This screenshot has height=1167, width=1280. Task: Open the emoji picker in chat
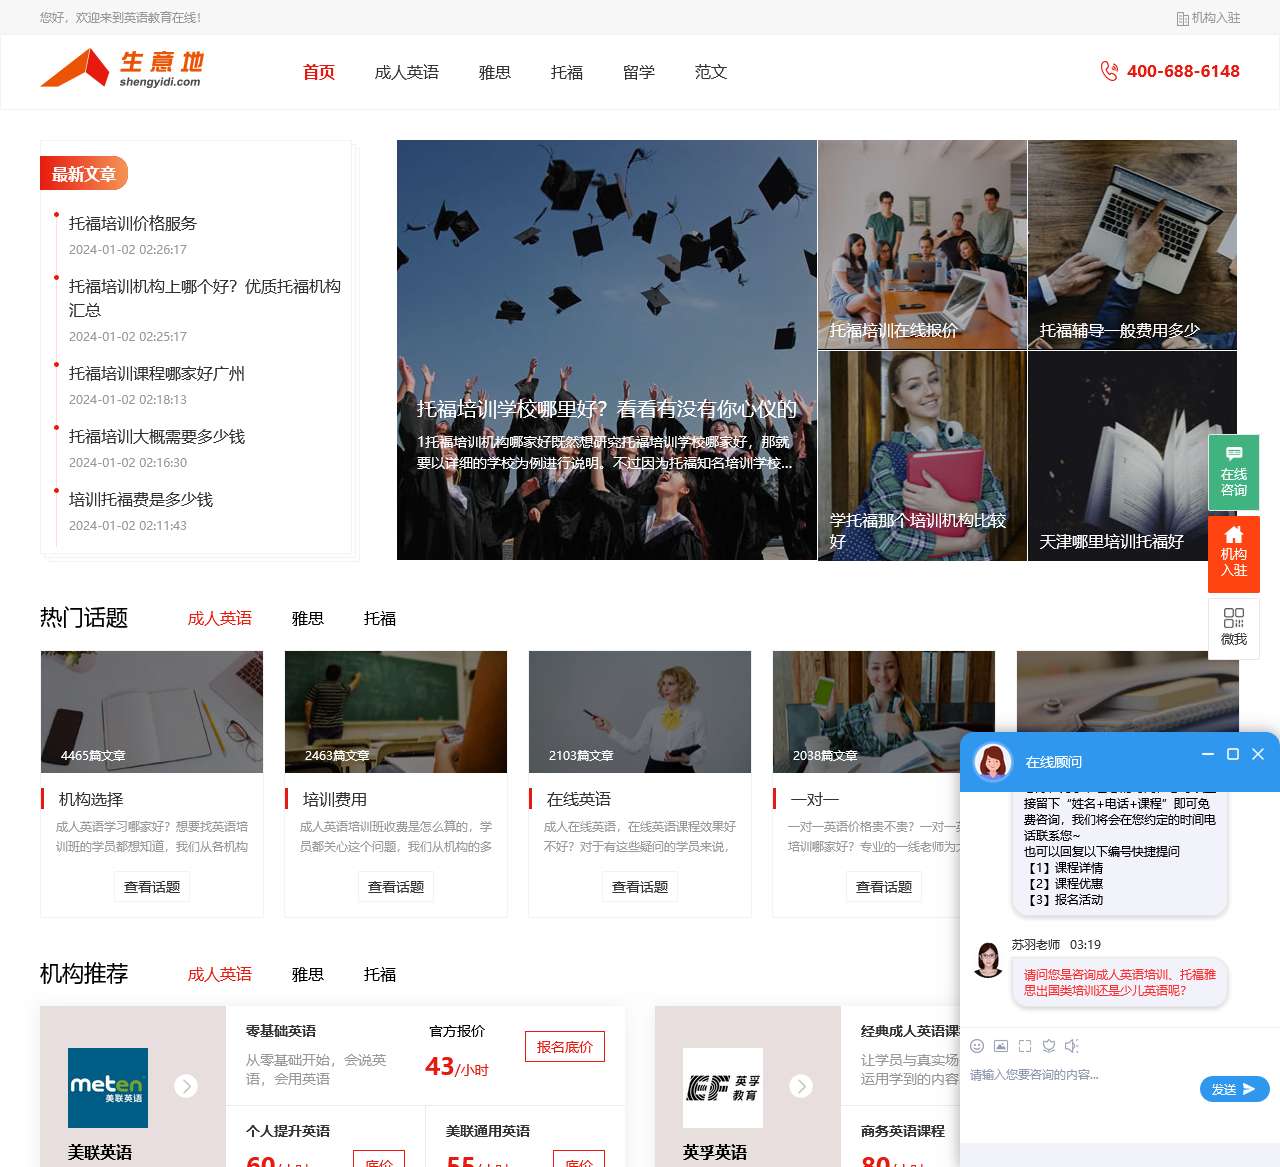pyautogui.click(x=977, y=1046)
